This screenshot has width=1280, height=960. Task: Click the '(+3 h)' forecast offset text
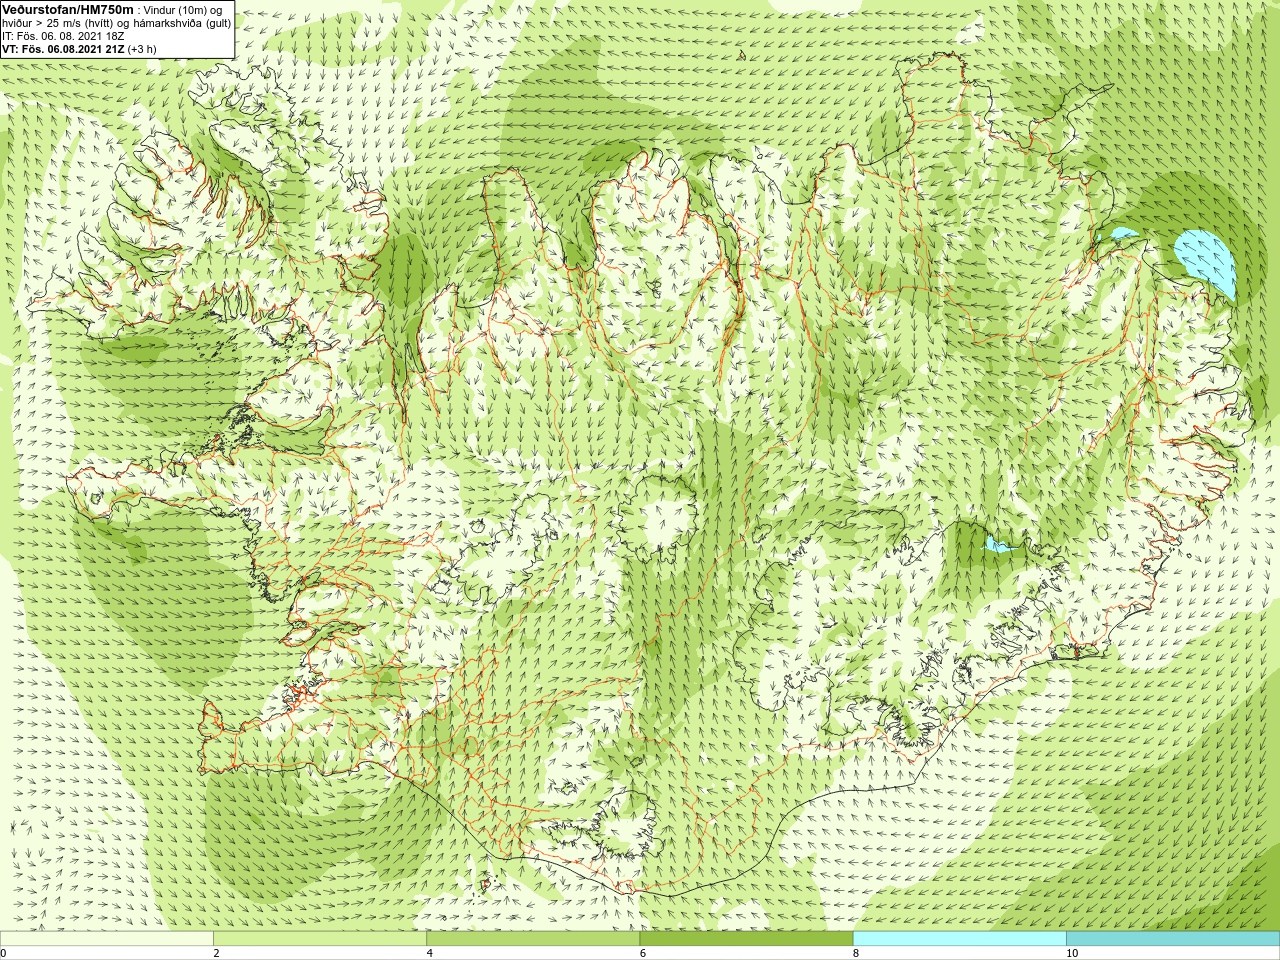pos(143,49)
